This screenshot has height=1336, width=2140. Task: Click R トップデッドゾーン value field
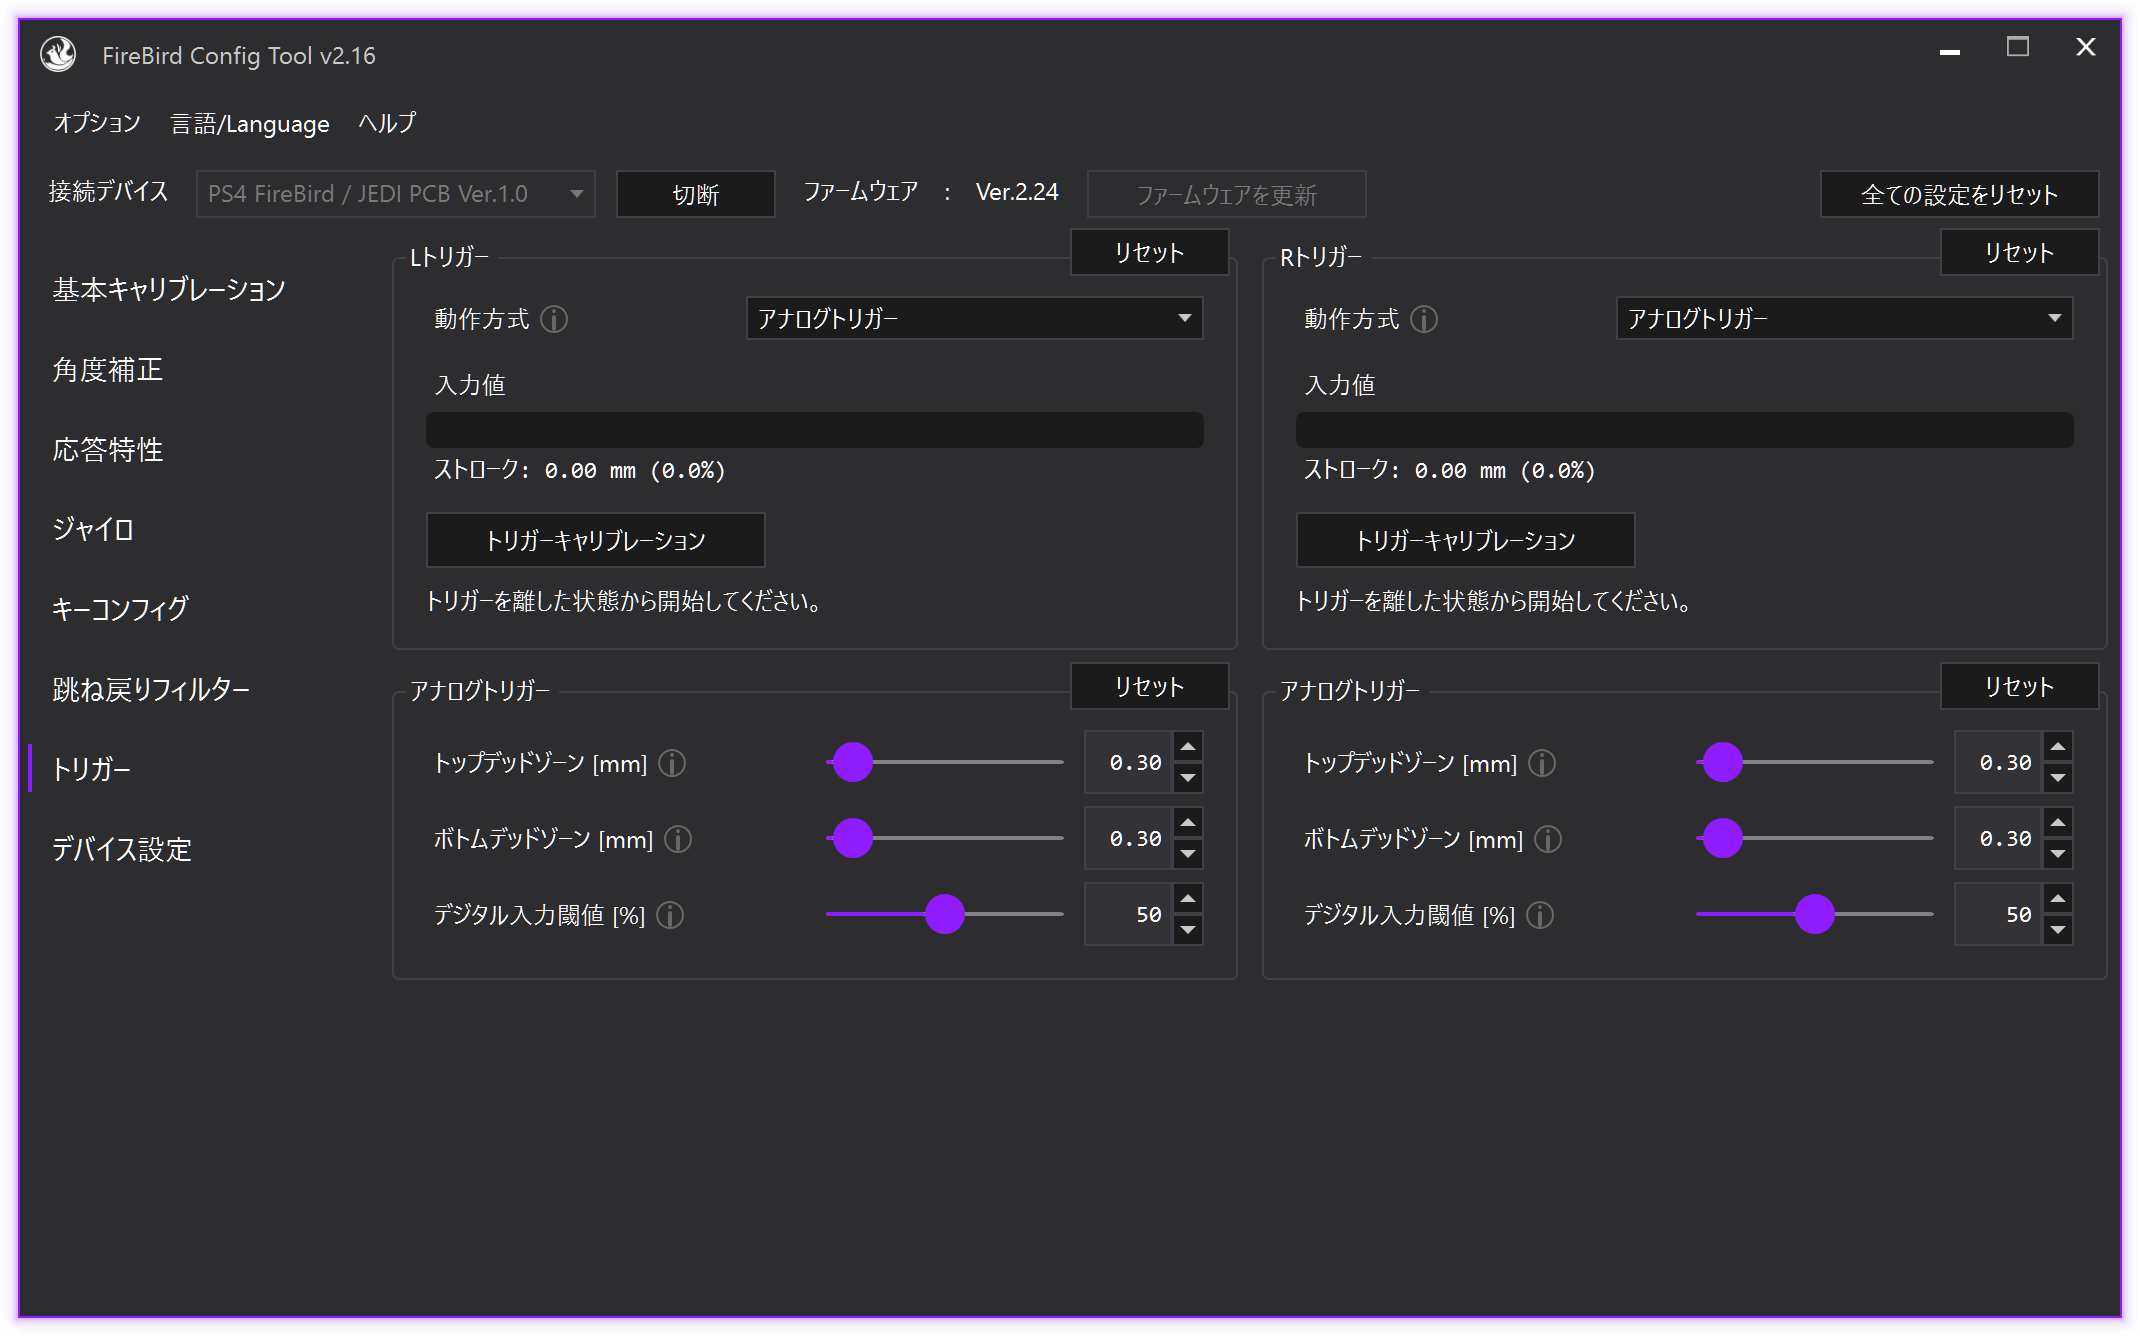2000,763
